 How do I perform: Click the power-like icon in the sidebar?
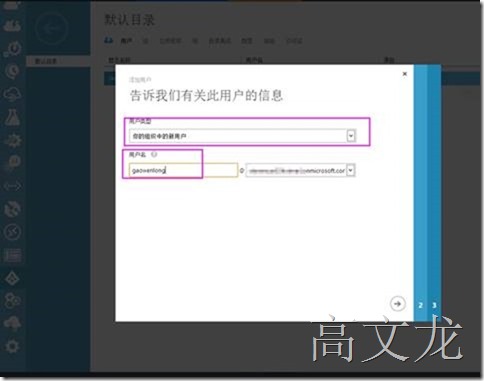click(x=13, y=49)
